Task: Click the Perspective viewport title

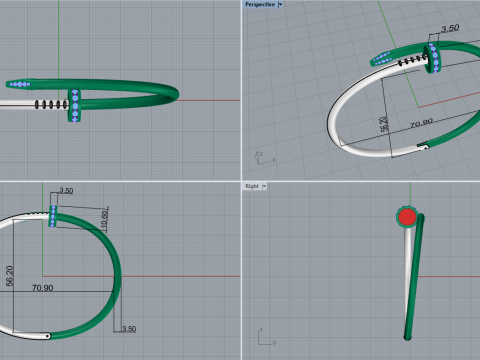Action: (260, 4)
